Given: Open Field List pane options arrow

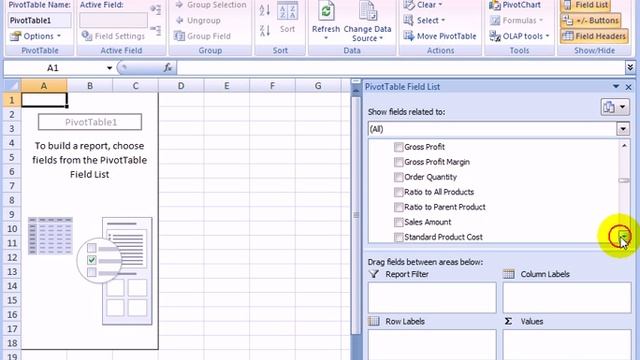Looking at the screenshot, I should [x=616, y=87].
